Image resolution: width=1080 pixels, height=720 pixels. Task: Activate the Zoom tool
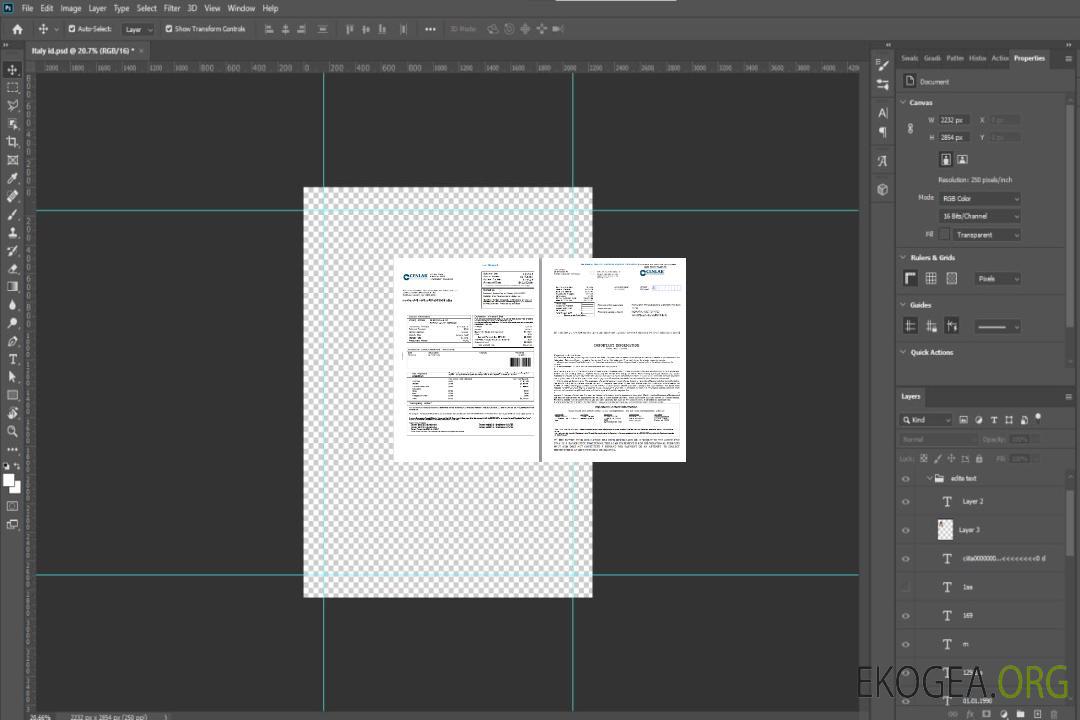pyautogui.click(x=13, y=431)
